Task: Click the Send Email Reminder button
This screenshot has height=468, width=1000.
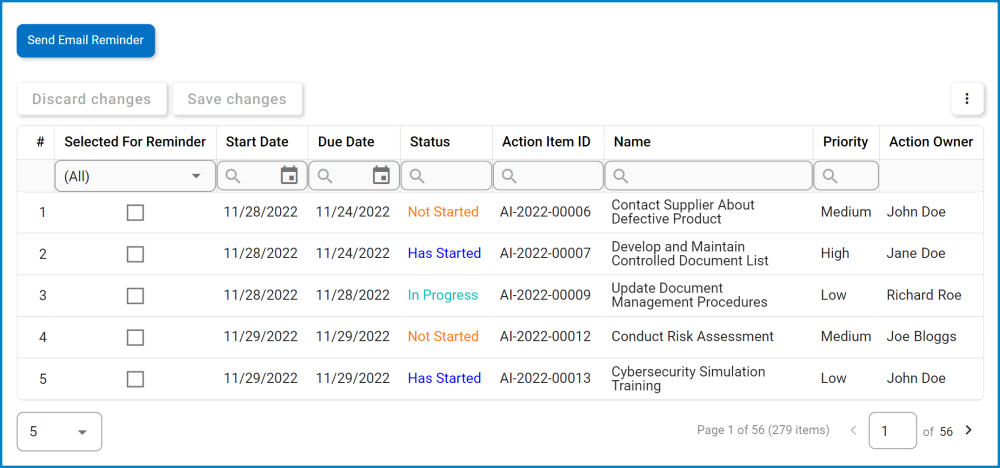Action: pos(86,41)
